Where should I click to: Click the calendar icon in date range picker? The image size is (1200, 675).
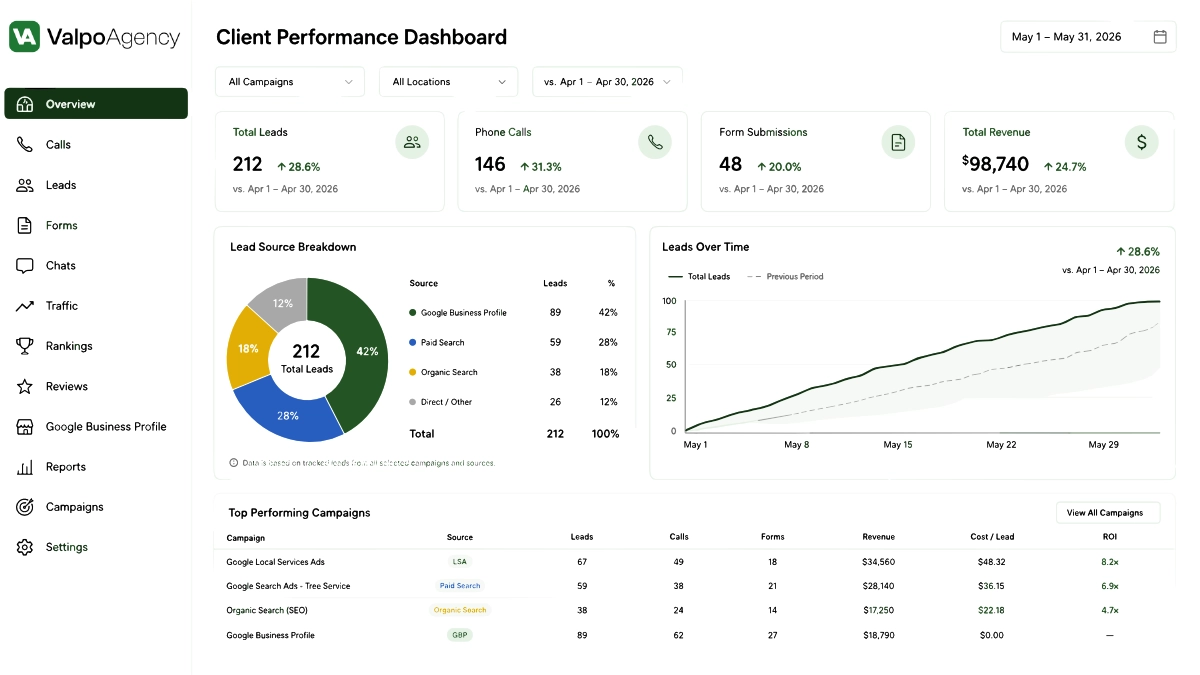pos(1160,37)
